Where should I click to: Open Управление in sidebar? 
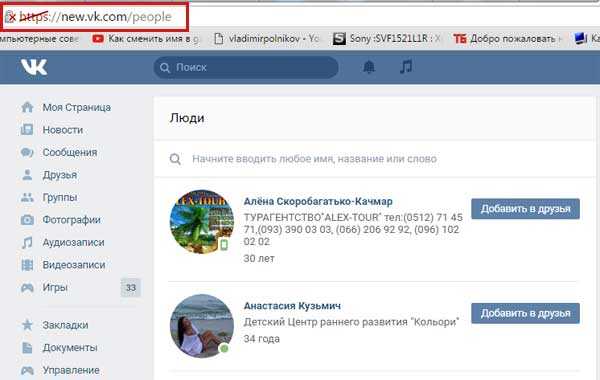click(71, 370)
